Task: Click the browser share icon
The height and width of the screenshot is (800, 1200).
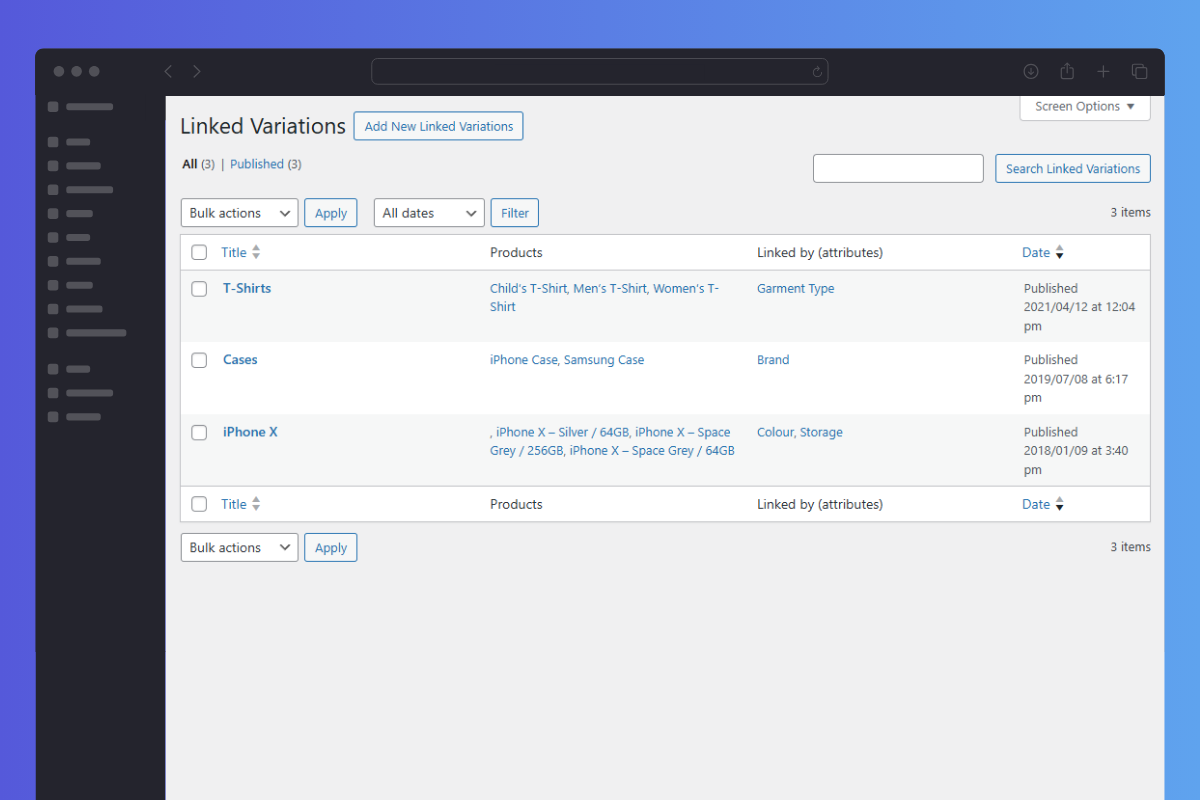Action: tap(1067, 71)
